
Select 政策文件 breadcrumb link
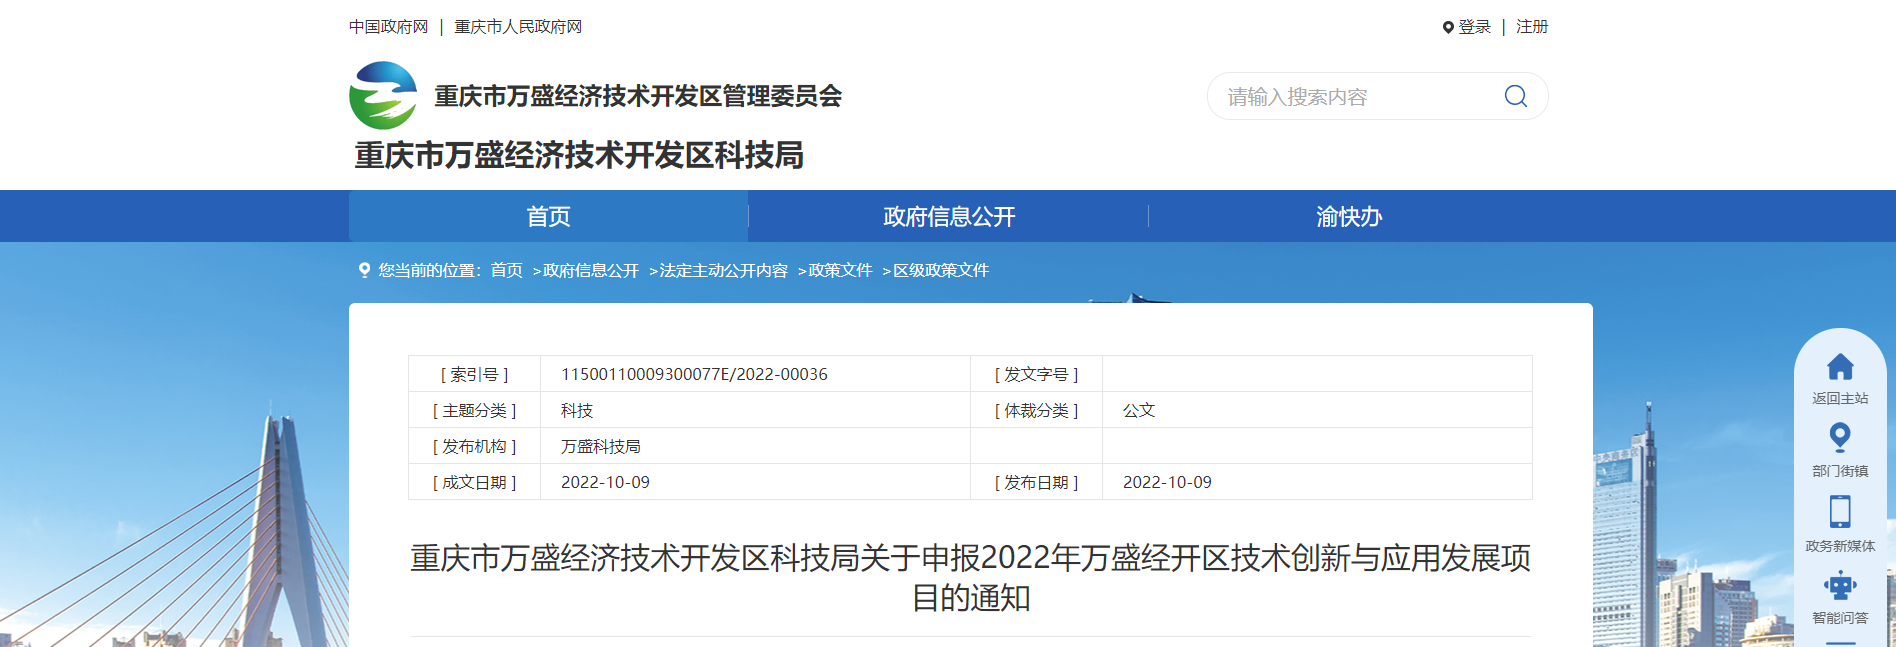[840, 271]
